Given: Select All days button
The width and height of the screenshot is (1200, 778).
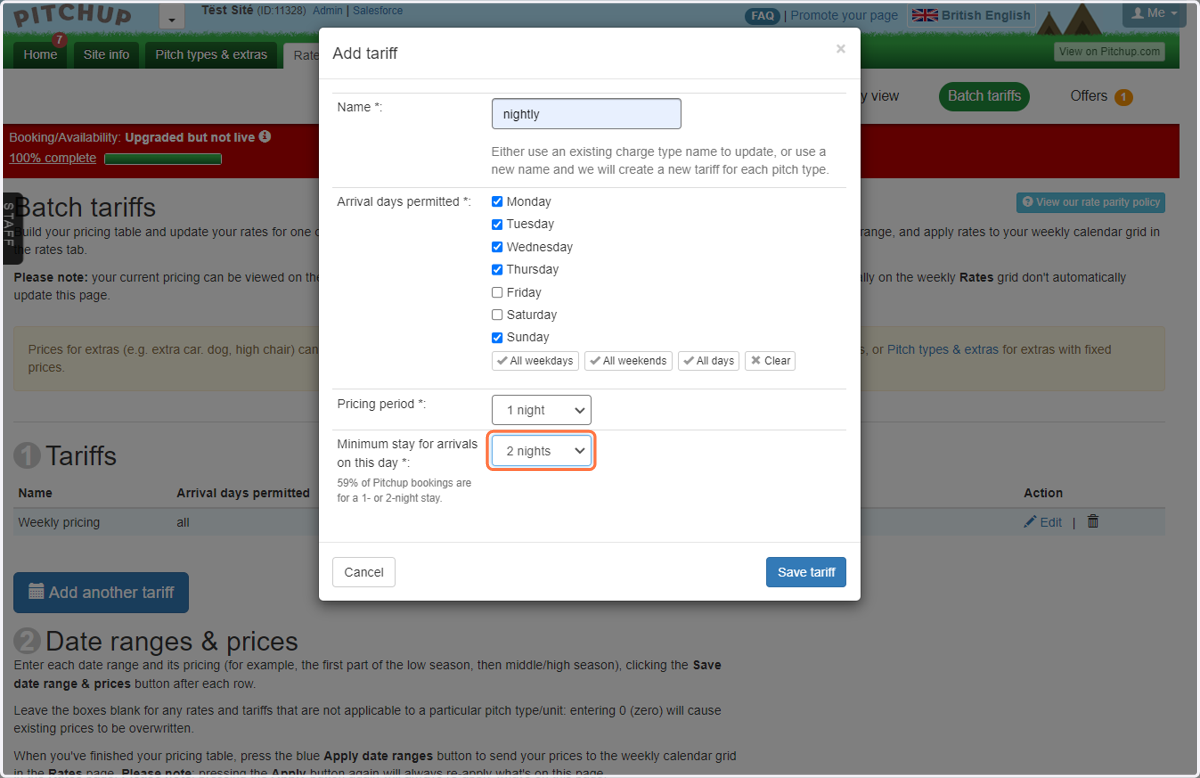Looking at the screenshot, I should point(709,361).
